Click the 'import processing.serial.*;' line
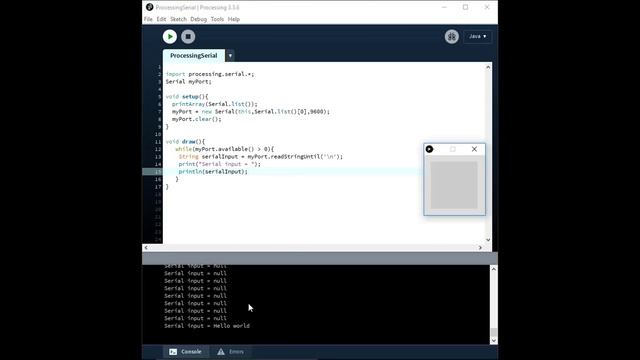Viewport: 640px width, 360px height. [209, 74]
